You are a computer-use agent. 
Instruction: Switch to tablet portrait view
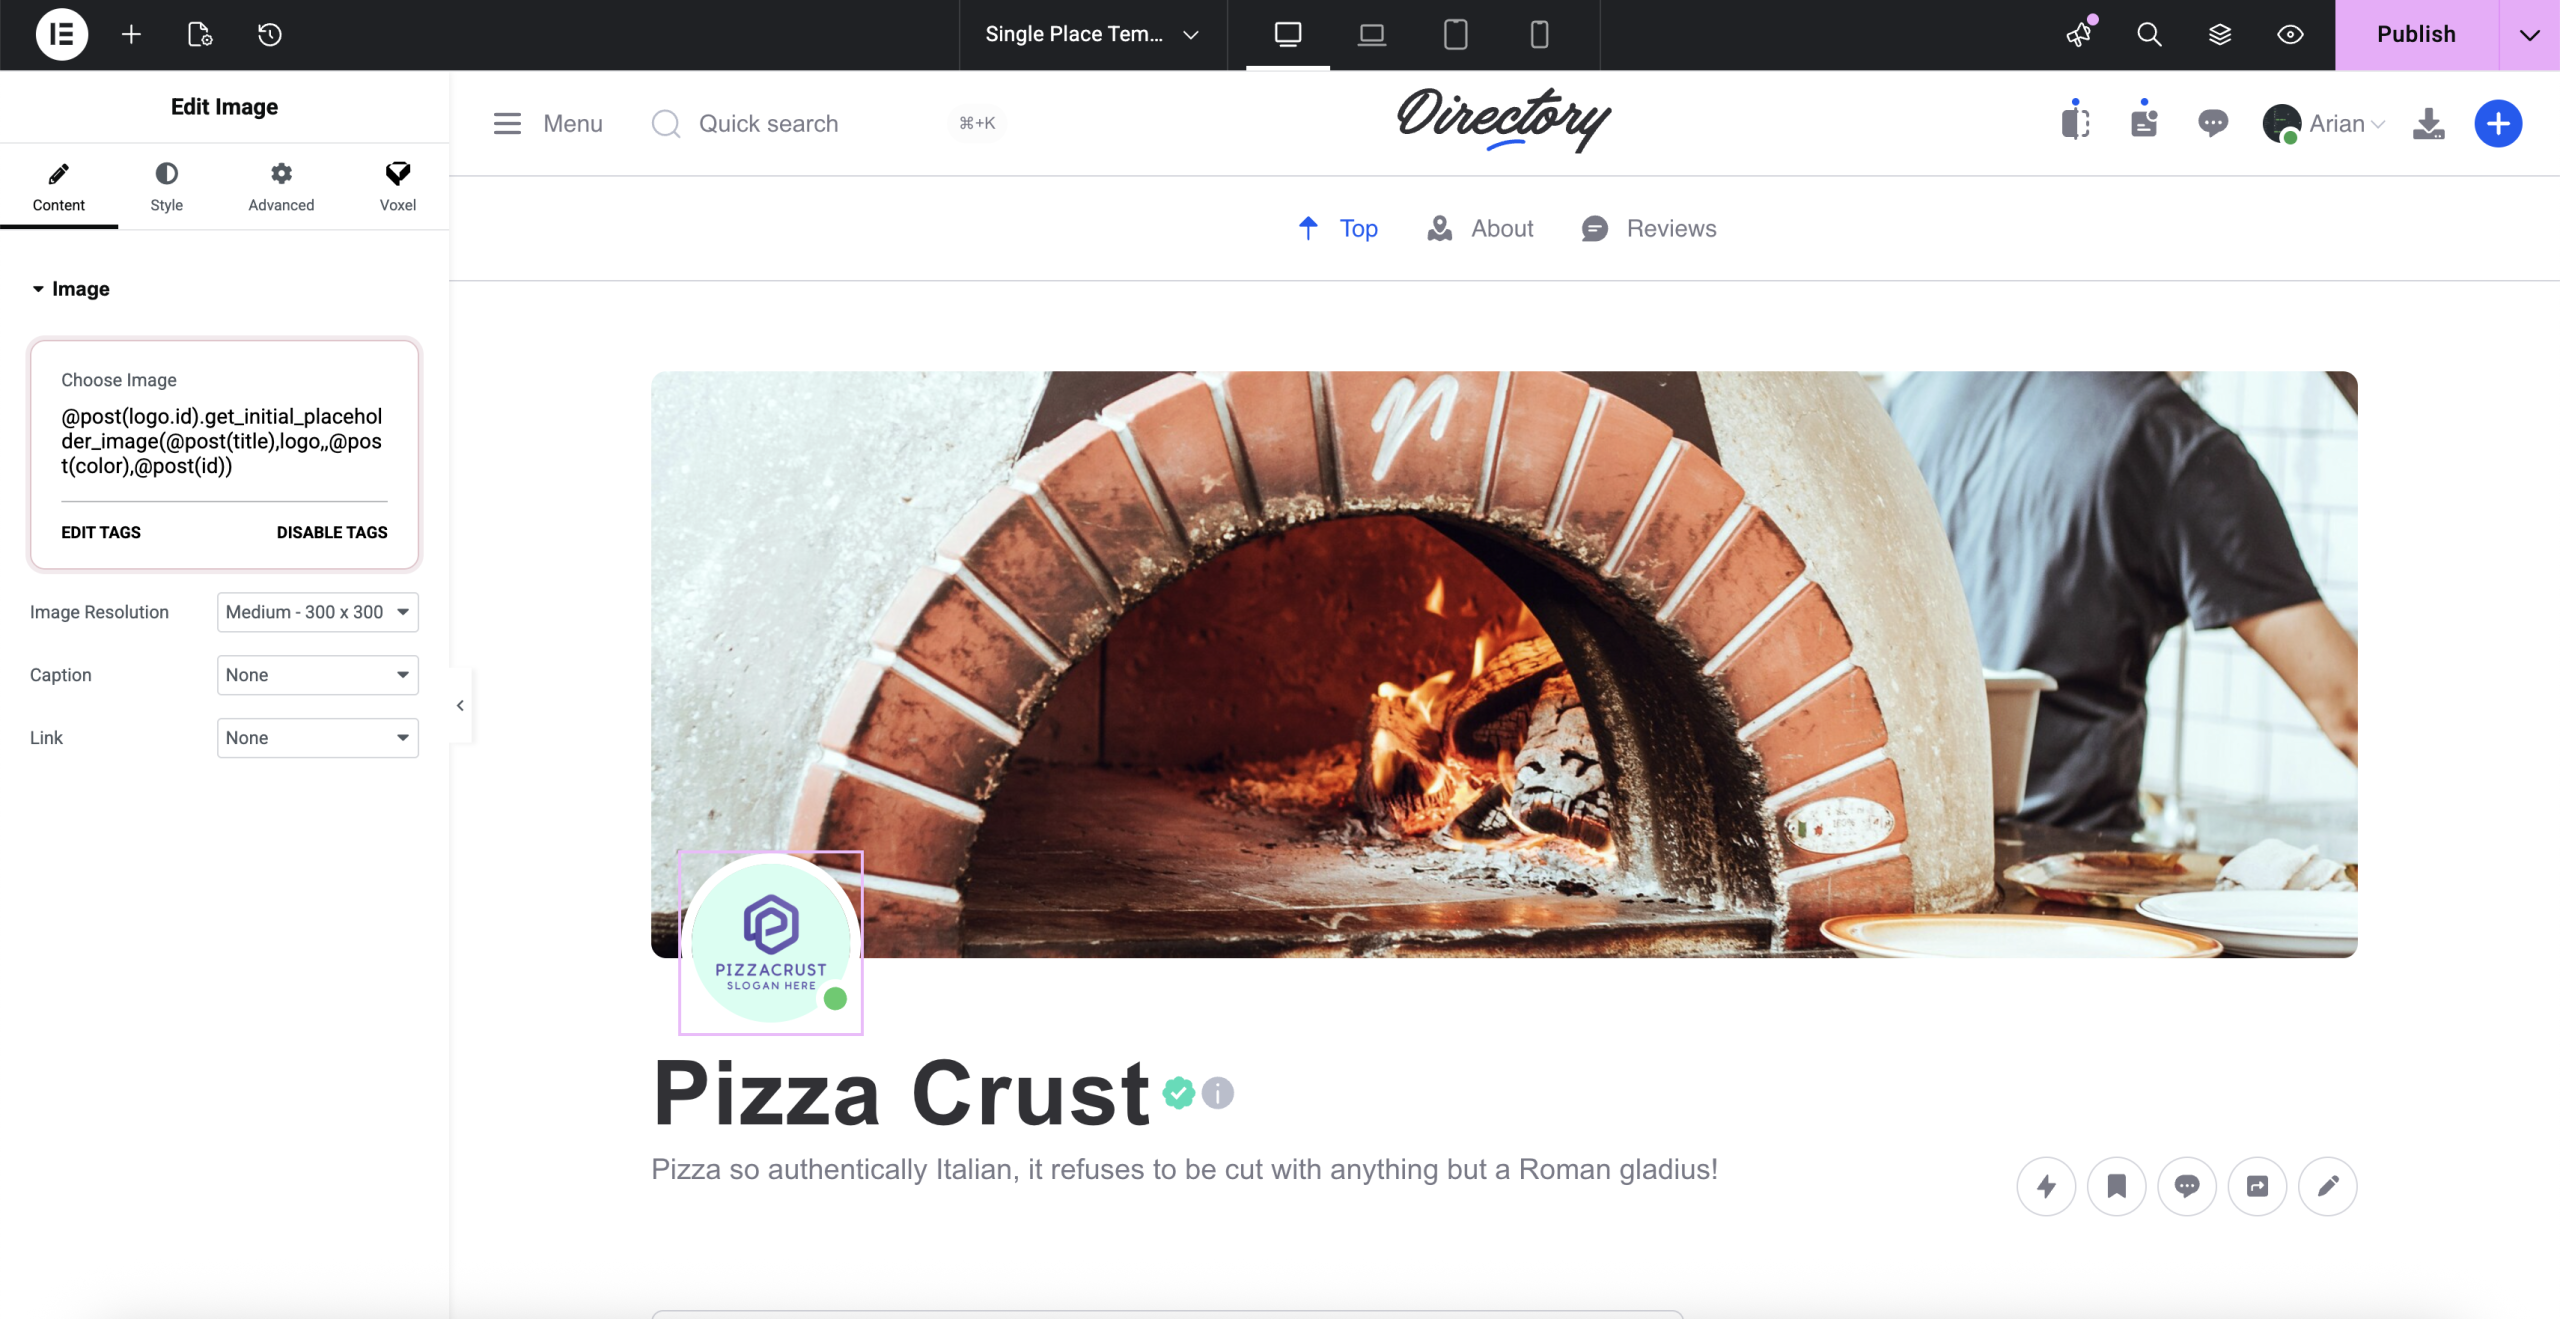tap(1456, 34)
